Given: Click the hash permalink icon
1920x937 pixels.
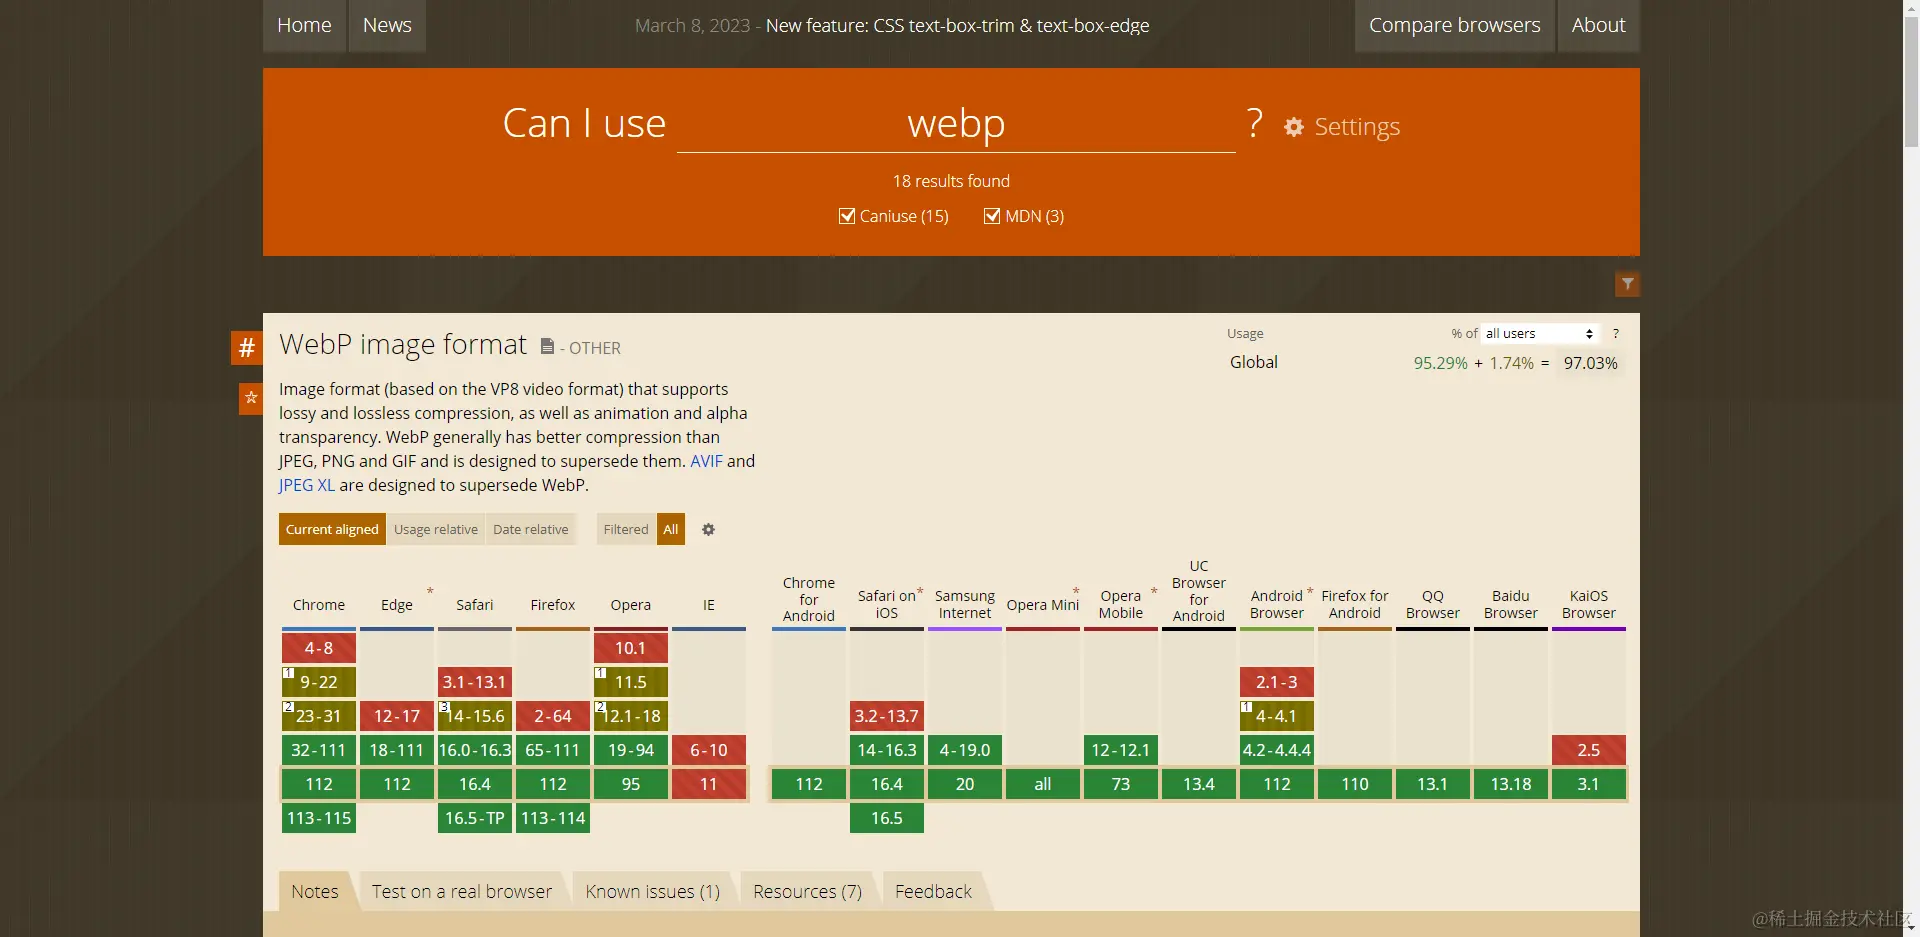Looking at the screenshot, I should pyautogui.click(x=247, y=348).
